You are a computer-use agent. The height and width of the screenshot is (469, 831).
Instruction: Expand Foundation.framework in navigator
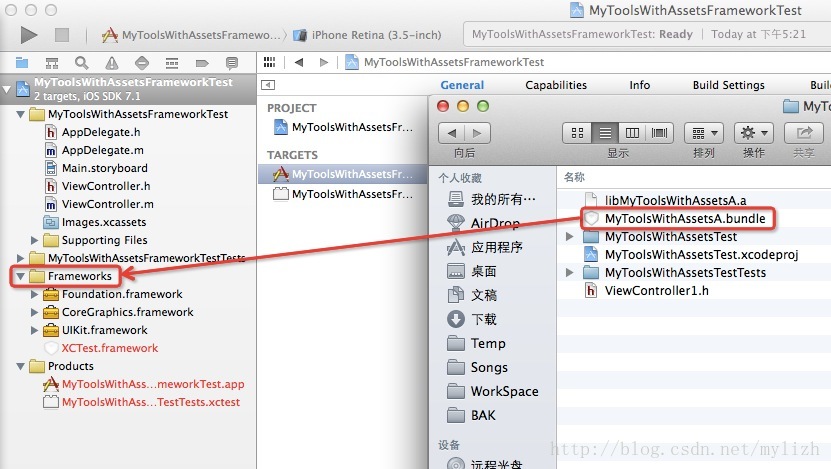[x=34, y=294]
